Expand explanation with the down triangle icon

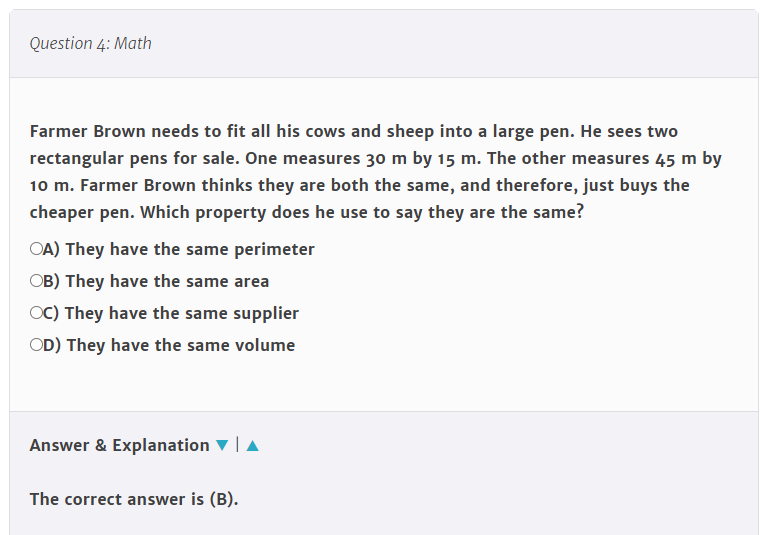(x=222, y=445)
